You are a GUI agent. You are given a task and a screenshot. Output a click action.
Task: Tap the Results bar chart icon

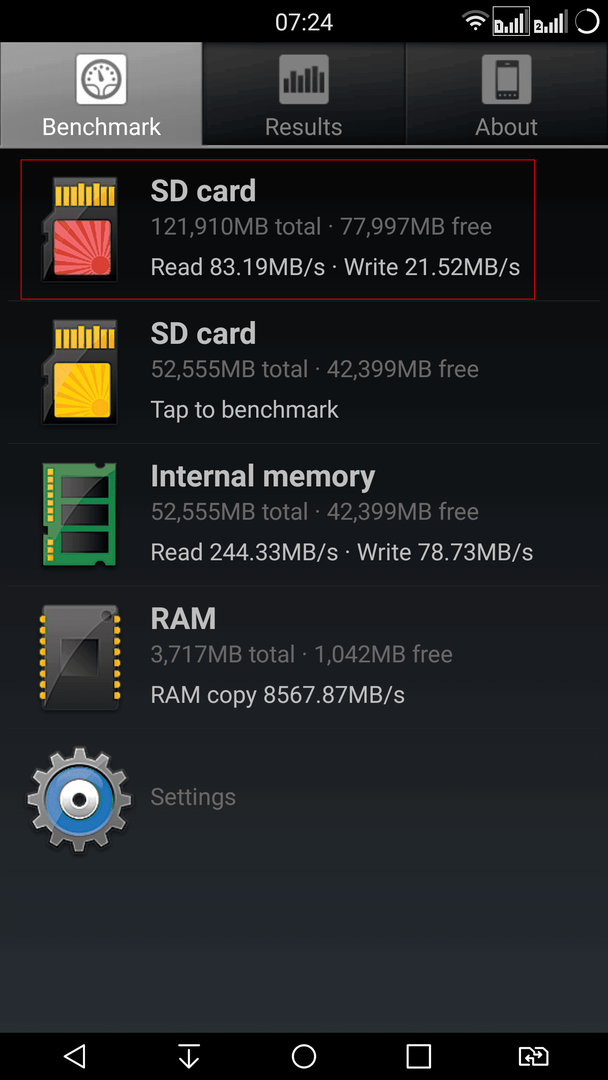click(x=304, y=79)
